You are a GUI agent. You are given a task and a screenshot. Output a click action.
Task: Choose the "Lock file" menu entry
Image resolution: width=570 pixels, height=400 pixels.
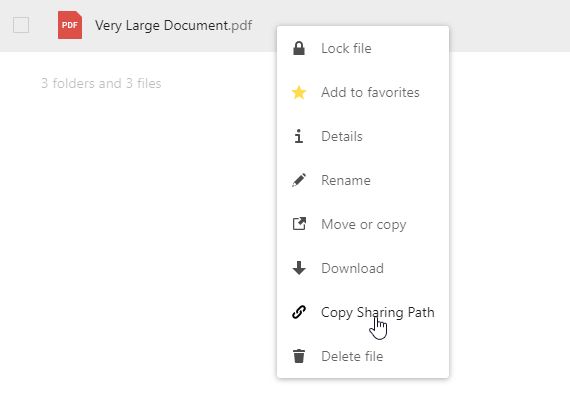pos(346,48)
